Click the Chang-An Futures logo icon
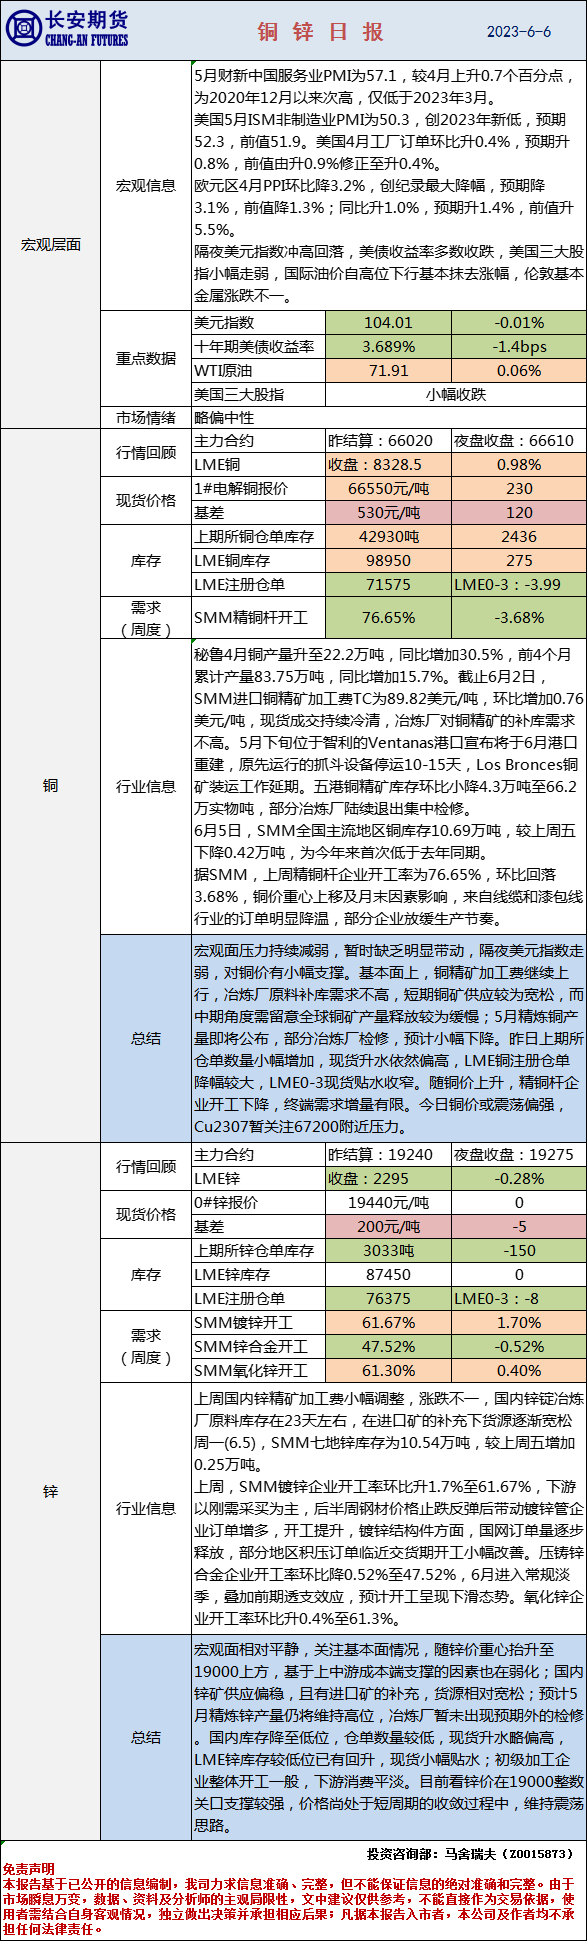Image resolution: width=587 pixels, height=1941 pixels. [x=23, y=30]
